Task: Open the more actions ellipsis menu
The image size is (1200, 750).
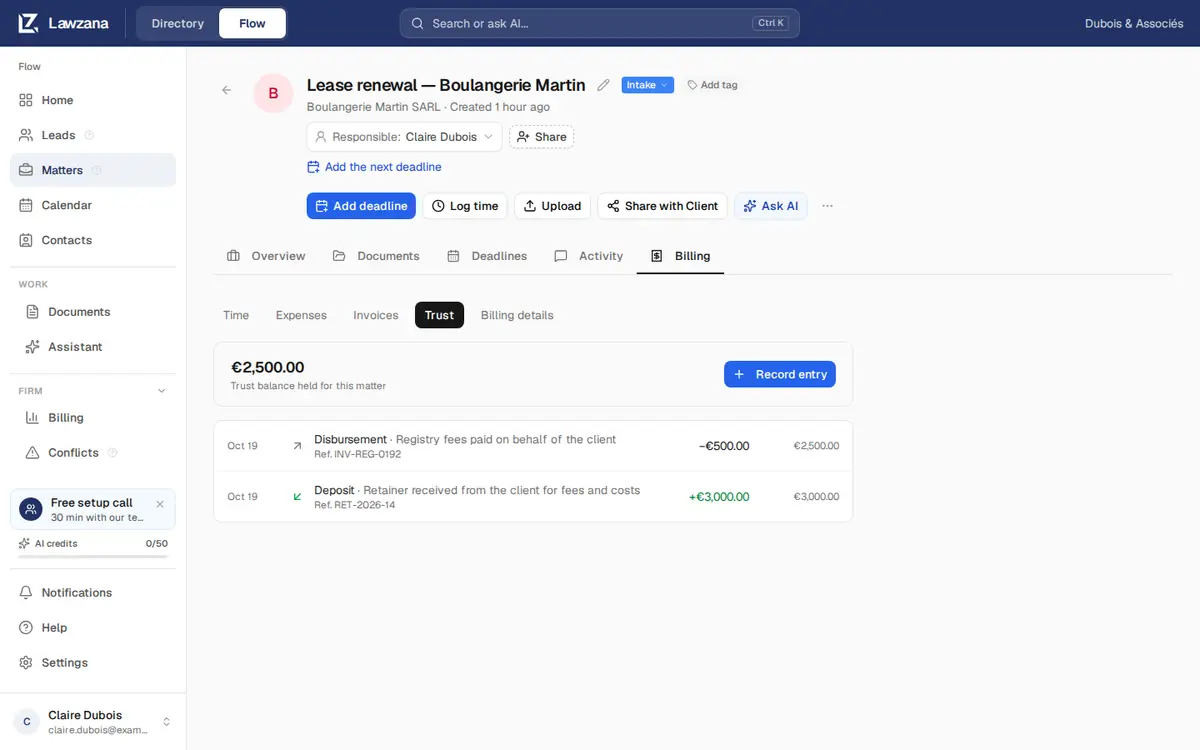Action: pos(827,206)
